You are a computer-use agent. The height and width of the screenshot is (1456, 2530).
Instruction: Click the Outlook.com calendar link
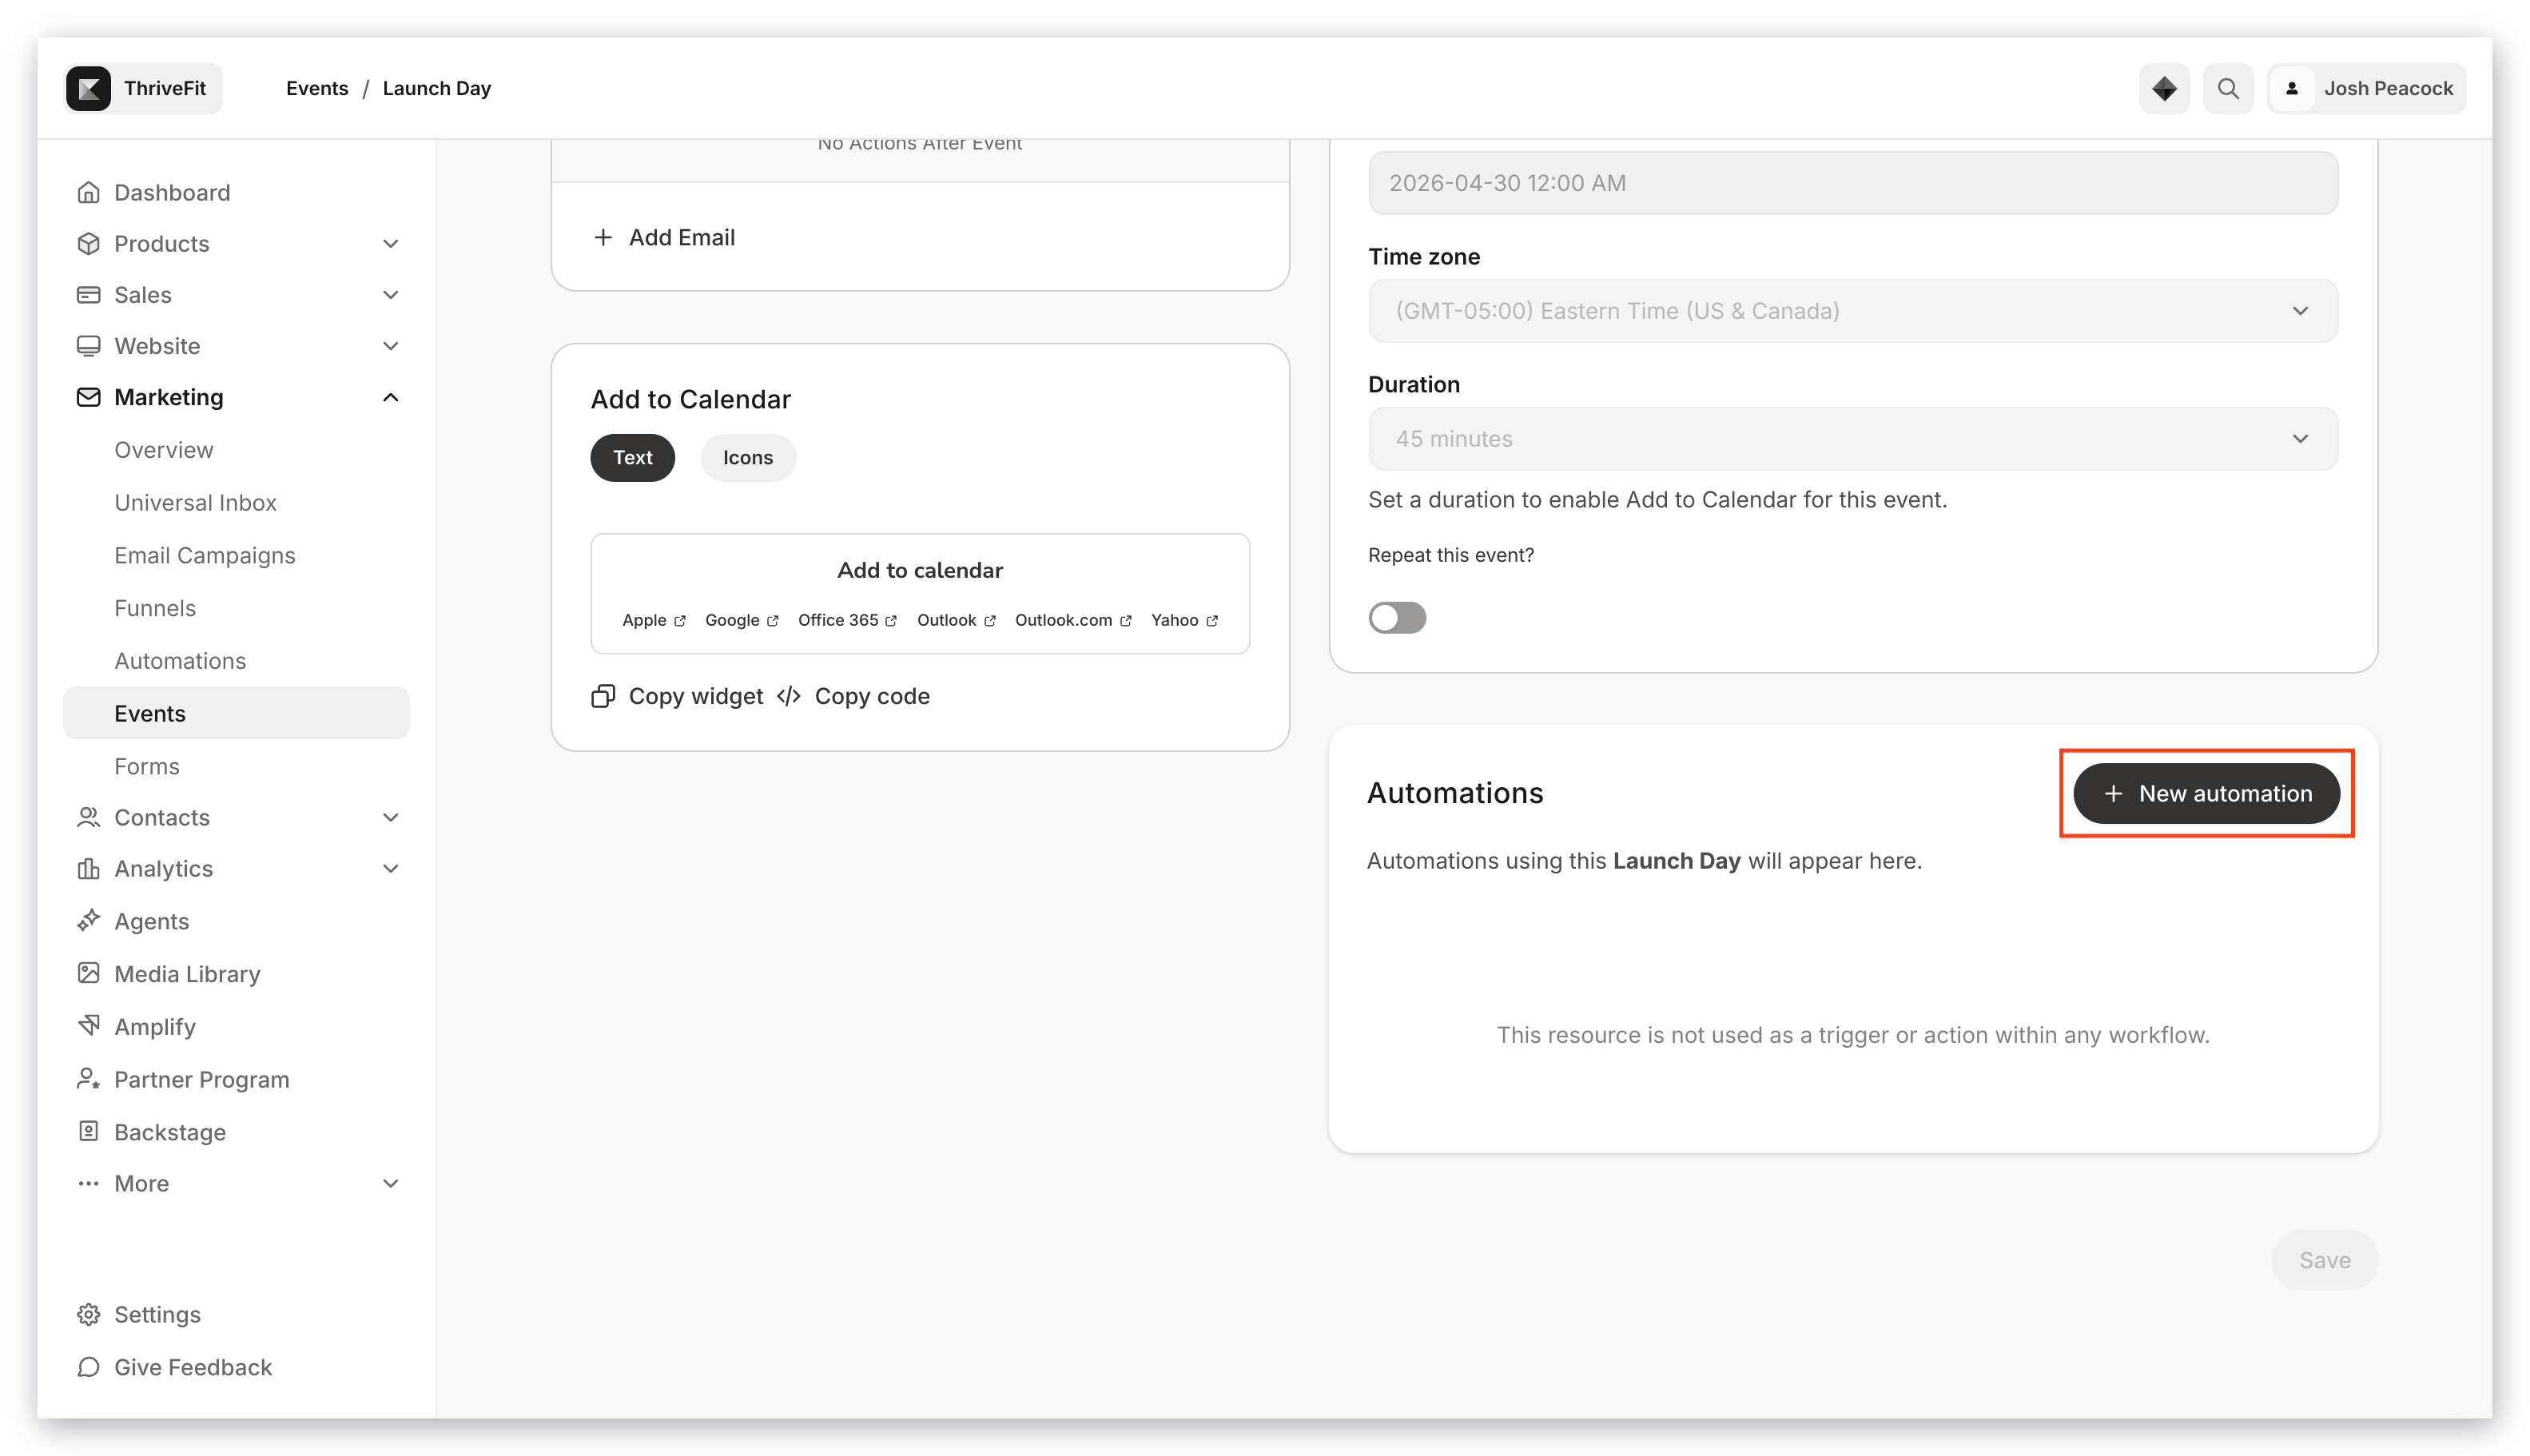pos(1073,620)
